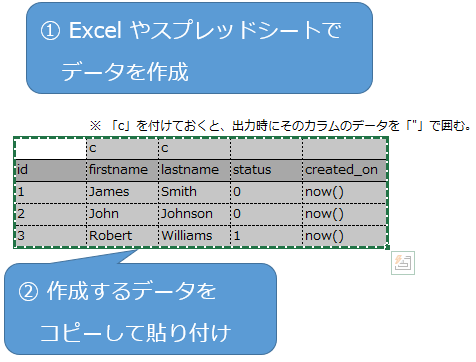This screenshot has height=362, width=476.
Task: Click the status 1 cell in Robert row
Action: pyautogui.click(x=266, y=236)
